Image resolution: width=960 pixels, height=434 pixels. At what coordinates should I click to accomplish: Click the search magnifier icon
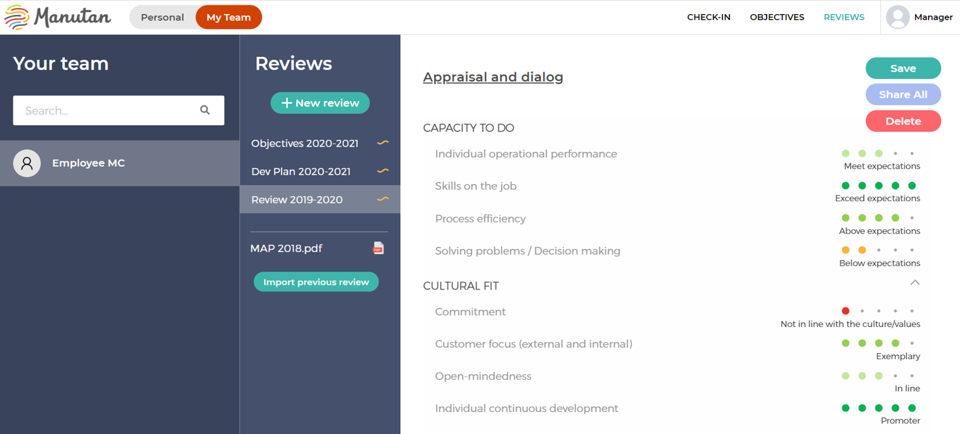click(205, 110)
